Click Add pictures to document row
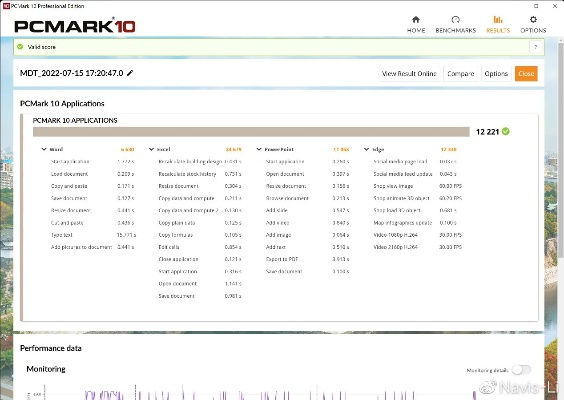The image size is (564, 400). (x=92, y=247)
